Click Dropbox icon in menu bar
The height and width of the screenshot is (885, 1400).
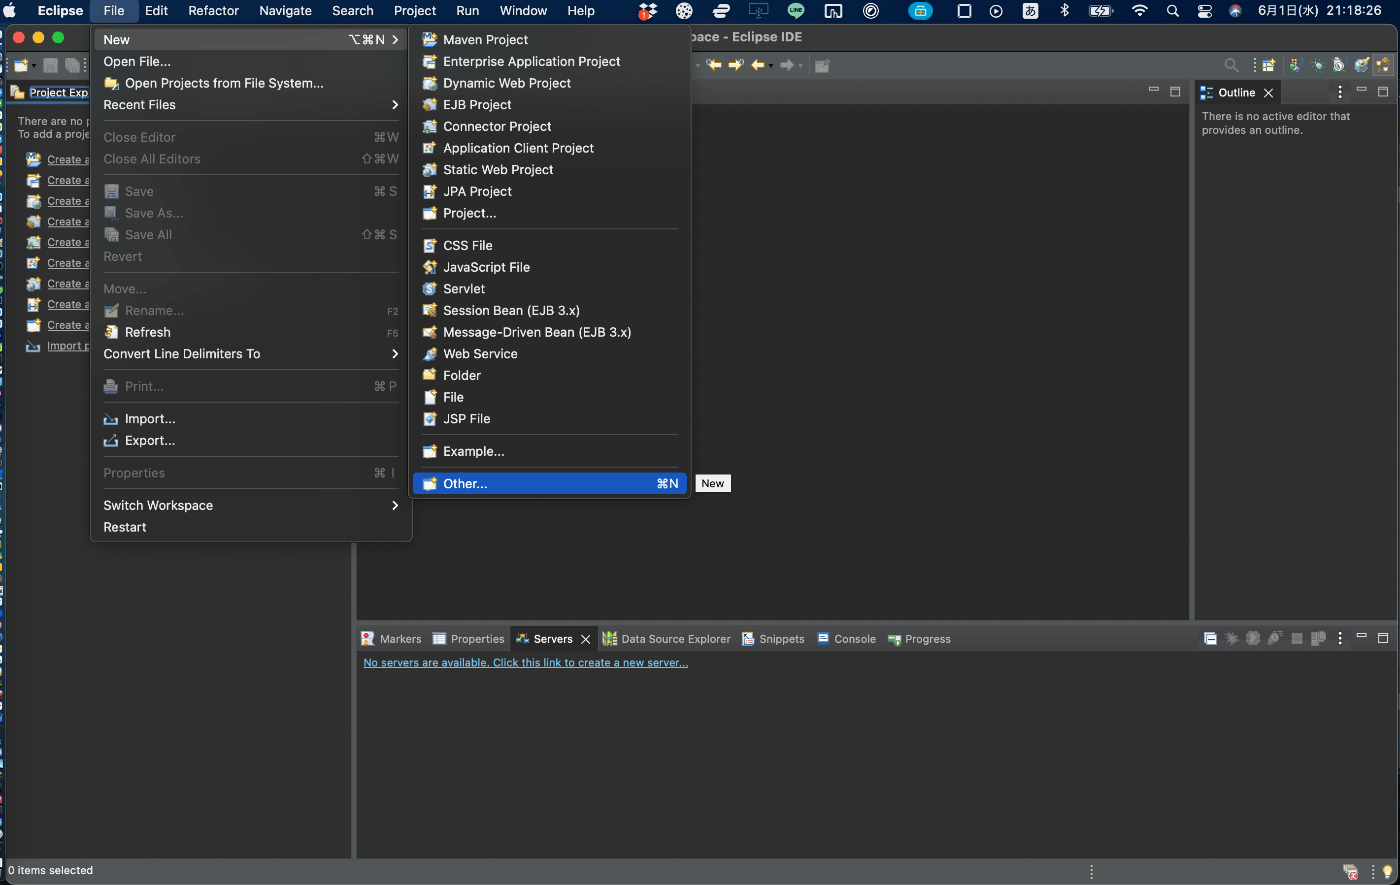click(x=647, y=11)
